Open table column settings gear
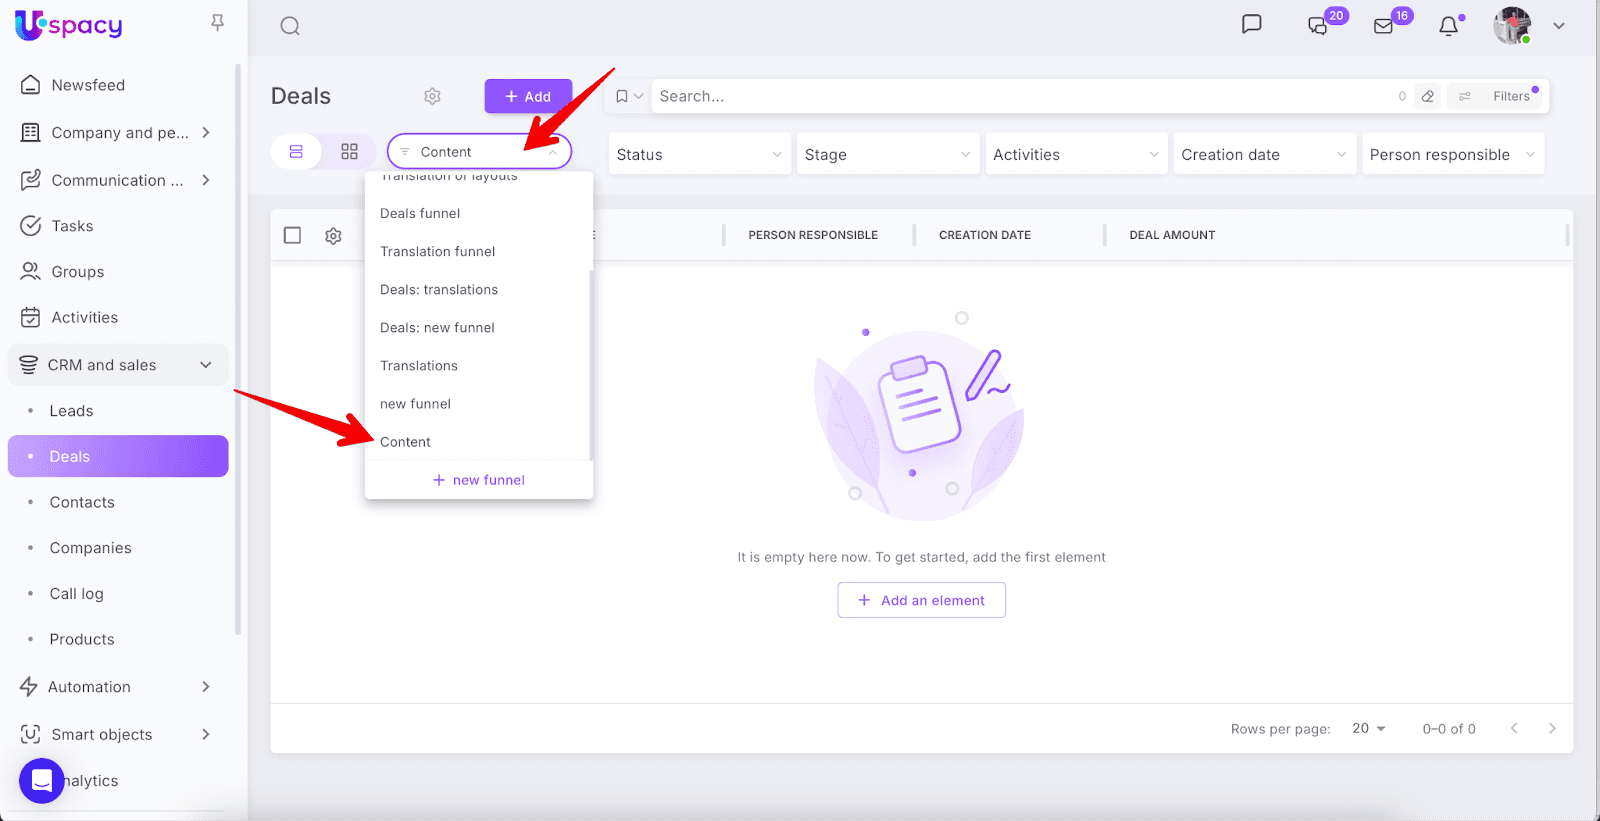This screenshot has height=821, width=1600. coord(333,235)
